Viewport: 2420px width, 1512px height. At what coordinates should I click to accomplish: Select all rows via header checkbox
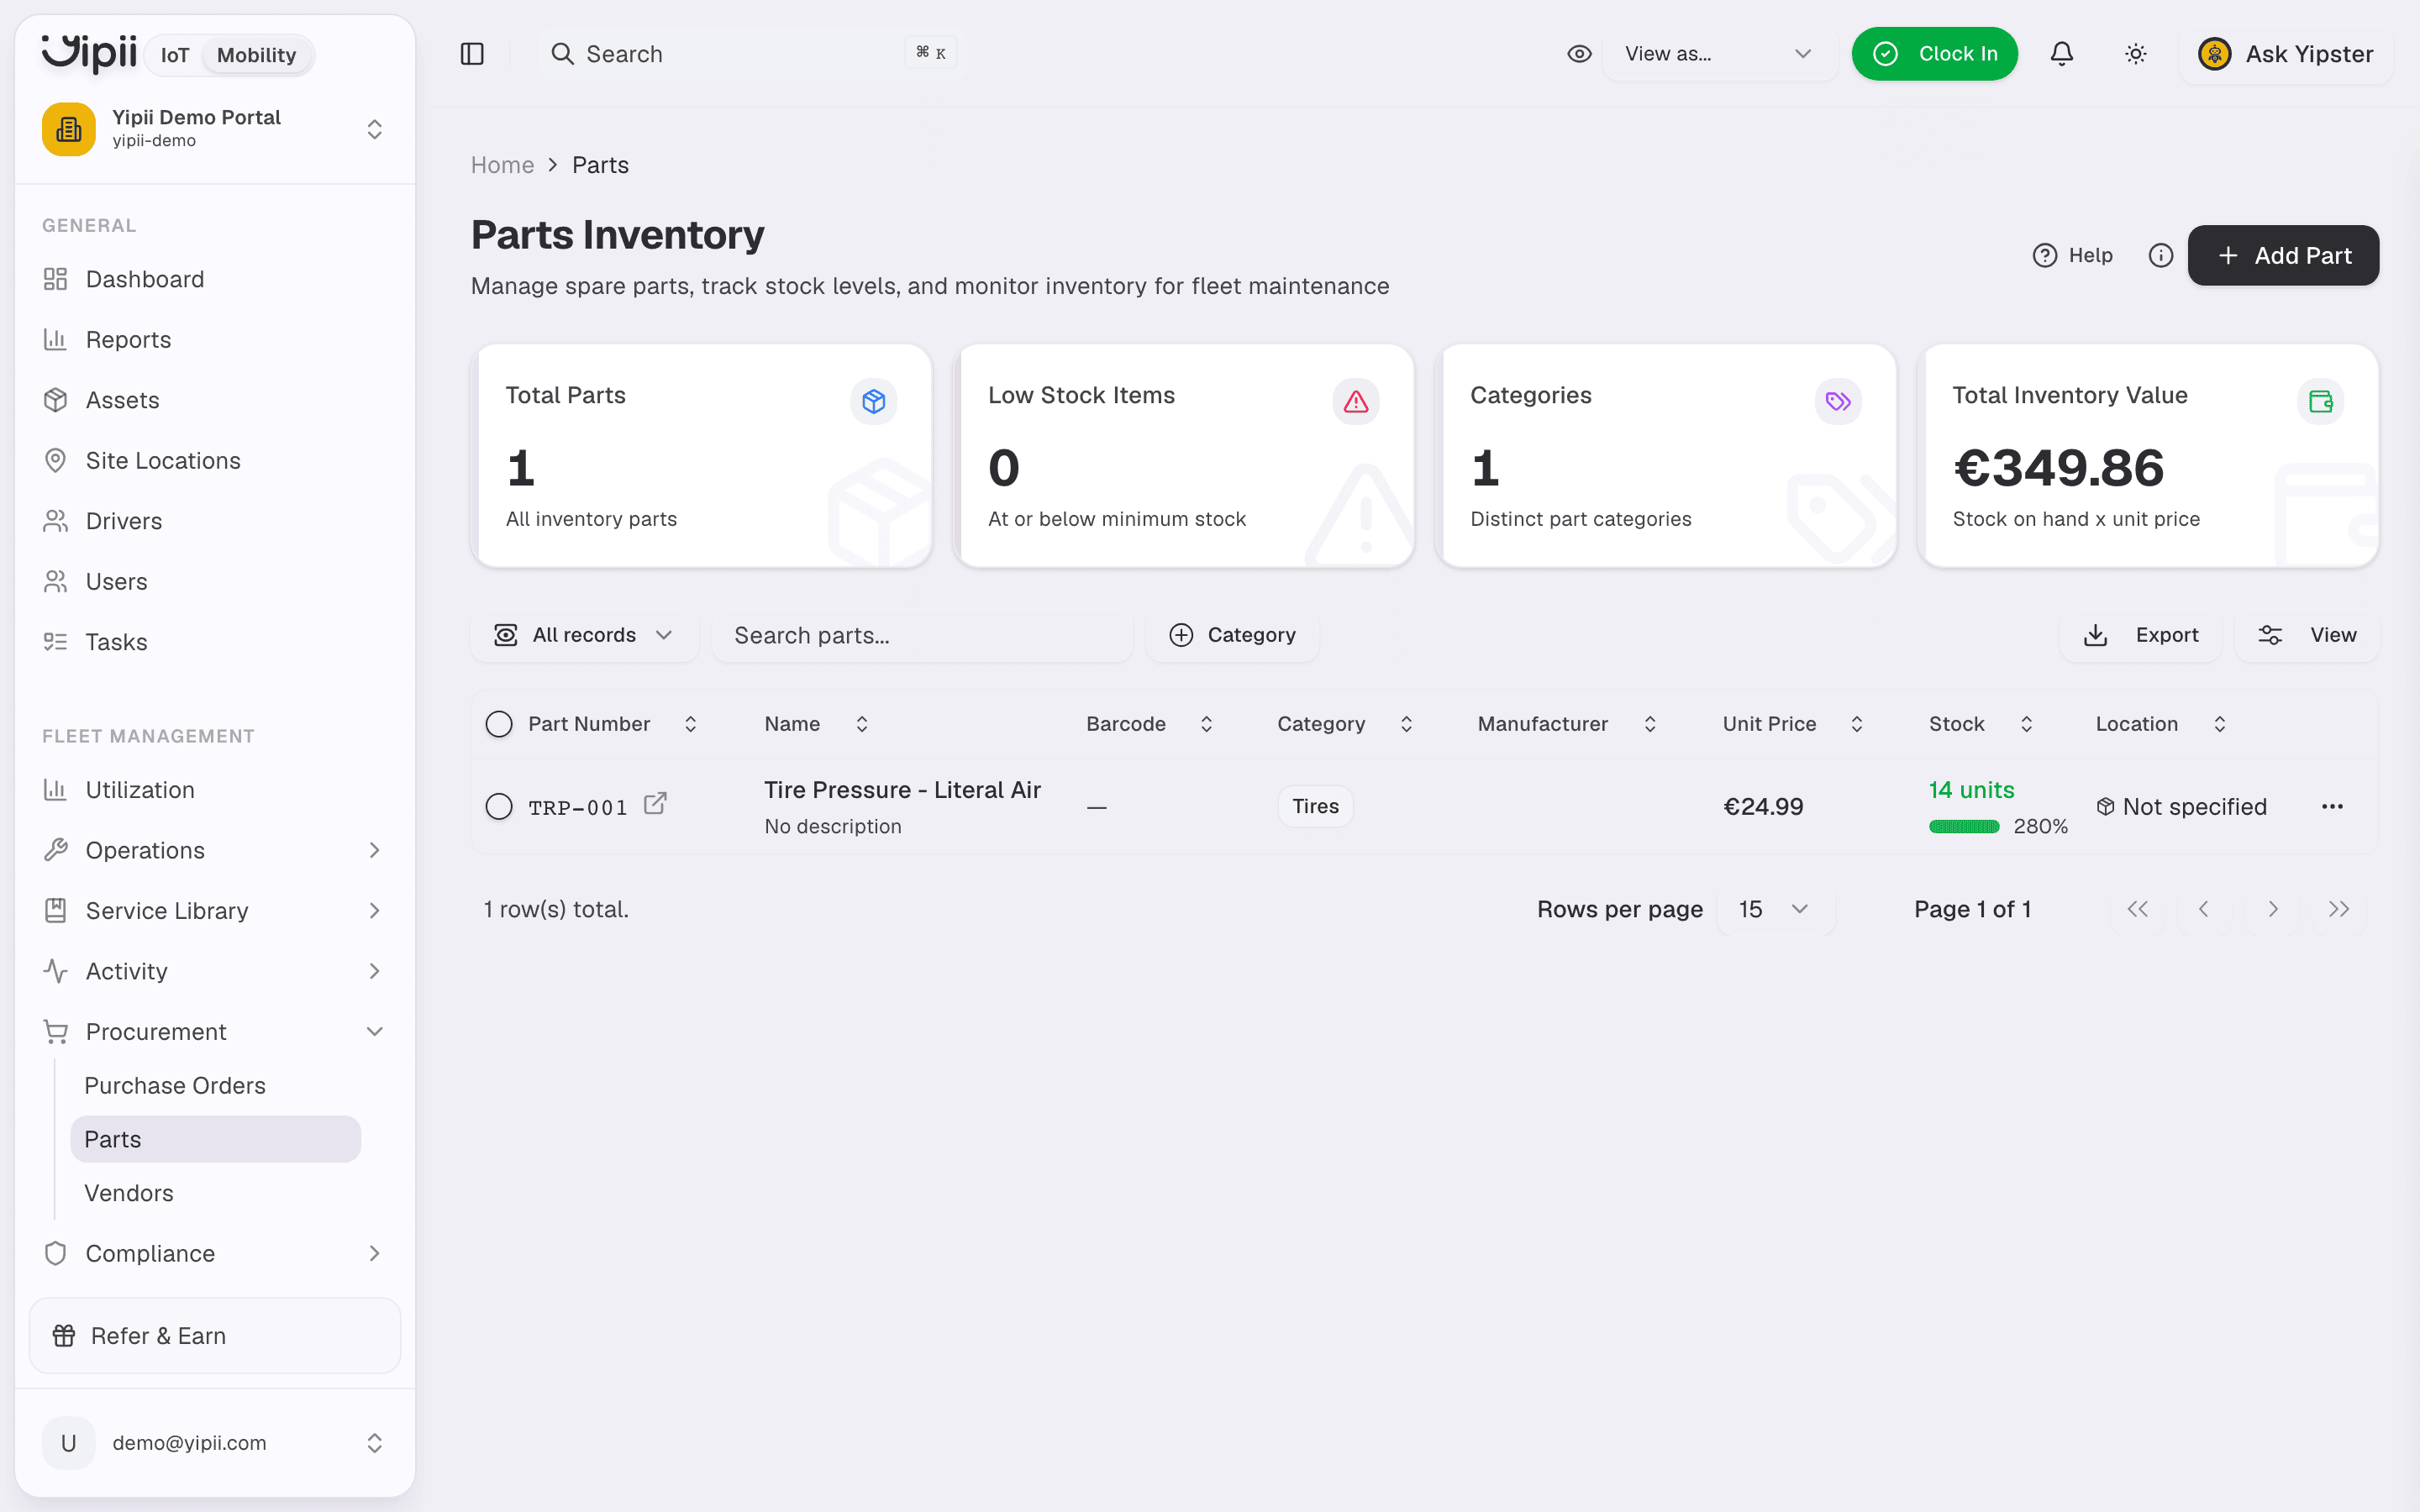coord(499,724)
